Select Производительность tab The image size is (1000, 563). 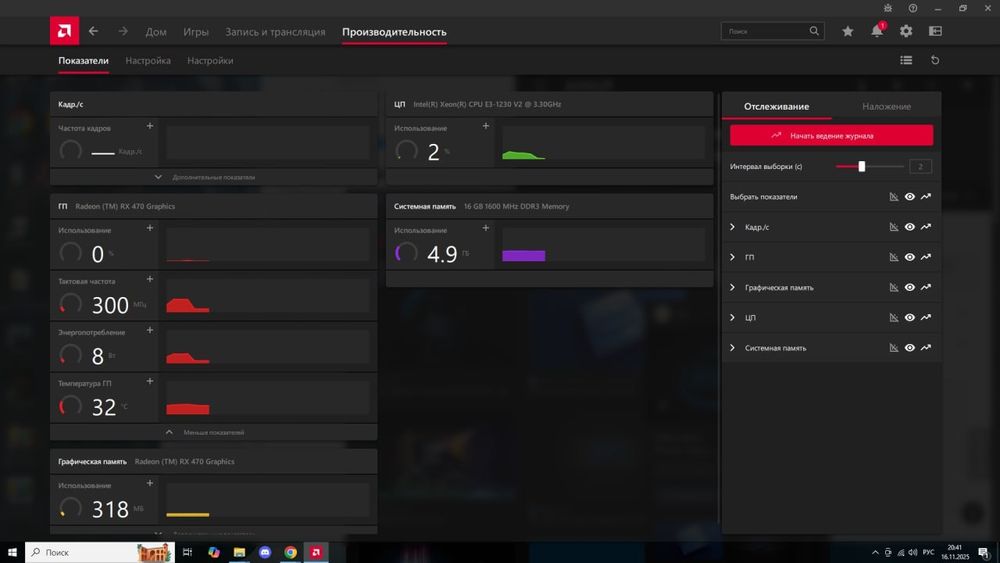394,32
